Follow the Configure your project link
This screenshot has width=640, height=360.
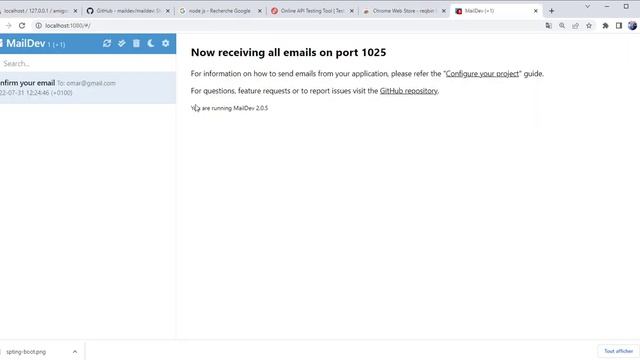pyautogui.click(x=482, y=74)
